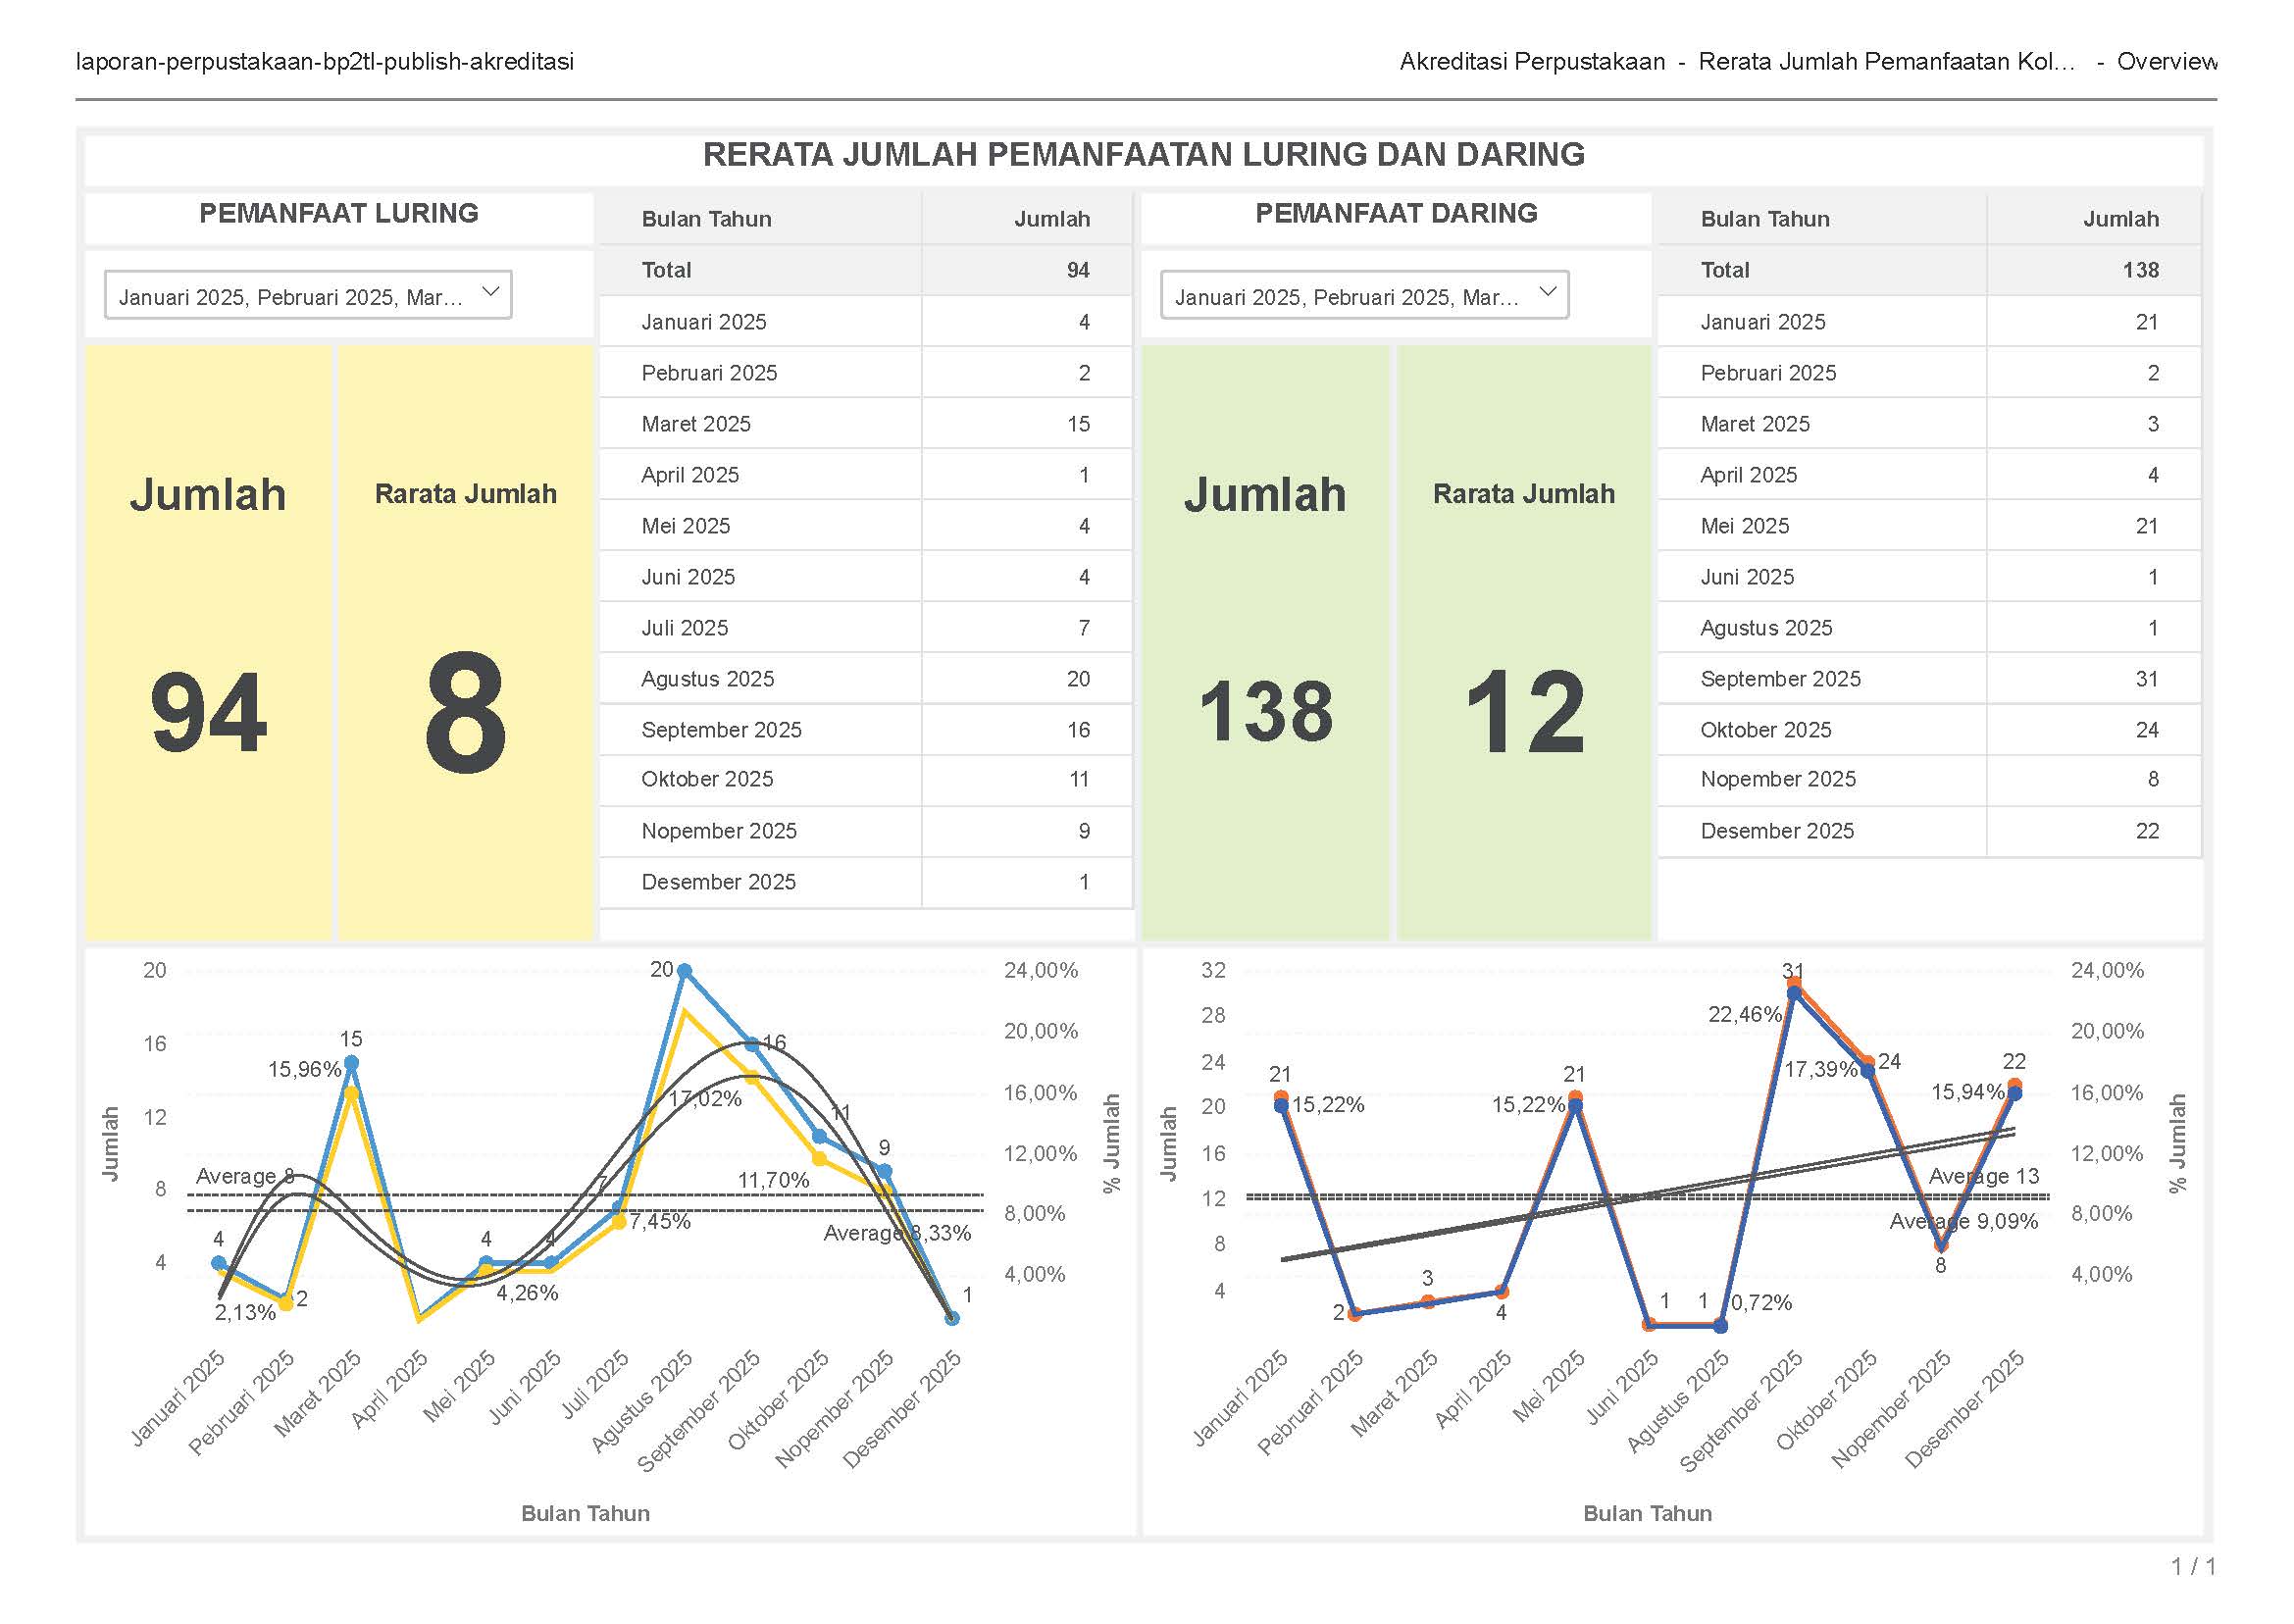Select the Total row in the Daring table
The image size is (2294, 1624).
pos(1724,270)
